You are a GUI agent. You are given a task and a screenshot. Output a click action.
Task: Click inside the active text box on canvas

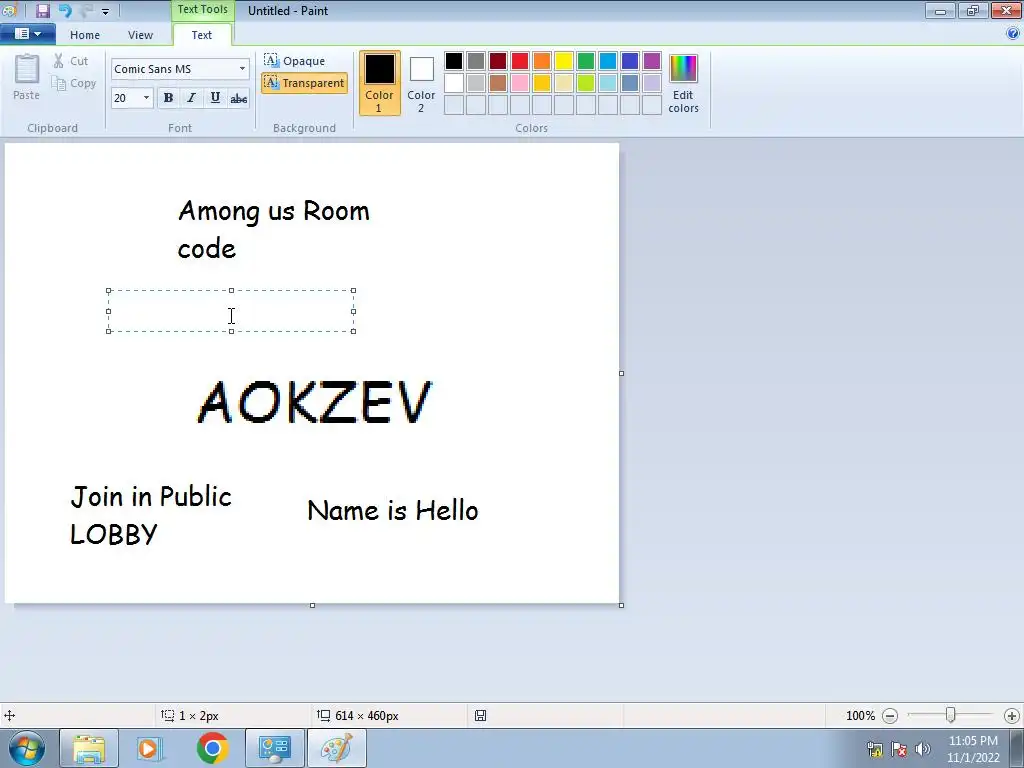(231, 311)
